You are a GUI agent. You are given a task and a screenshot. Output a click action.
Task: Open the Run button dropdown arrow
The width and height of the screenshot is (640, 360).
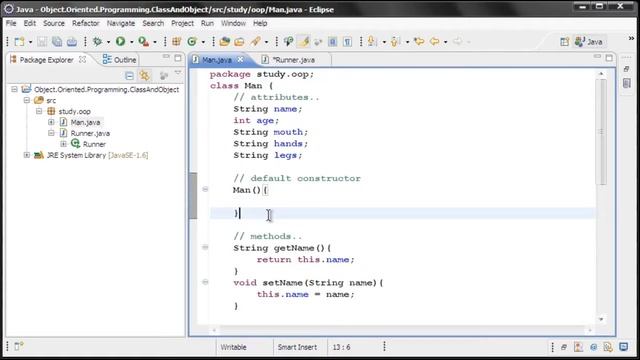[x=131, y=42]
